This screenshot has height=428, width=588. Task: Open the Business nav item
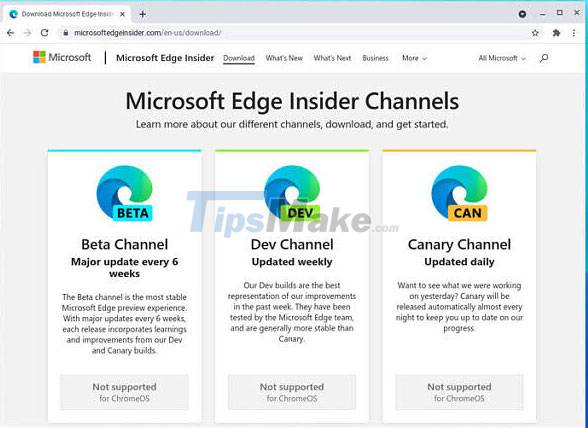click(375, 58)
